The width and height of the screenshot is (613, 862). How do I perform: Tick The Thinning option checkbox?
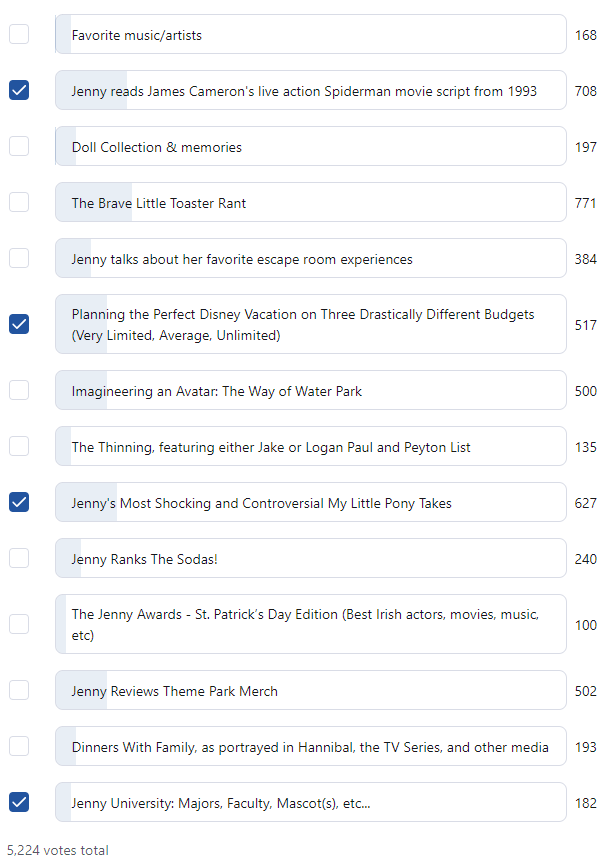pos(19,446)
